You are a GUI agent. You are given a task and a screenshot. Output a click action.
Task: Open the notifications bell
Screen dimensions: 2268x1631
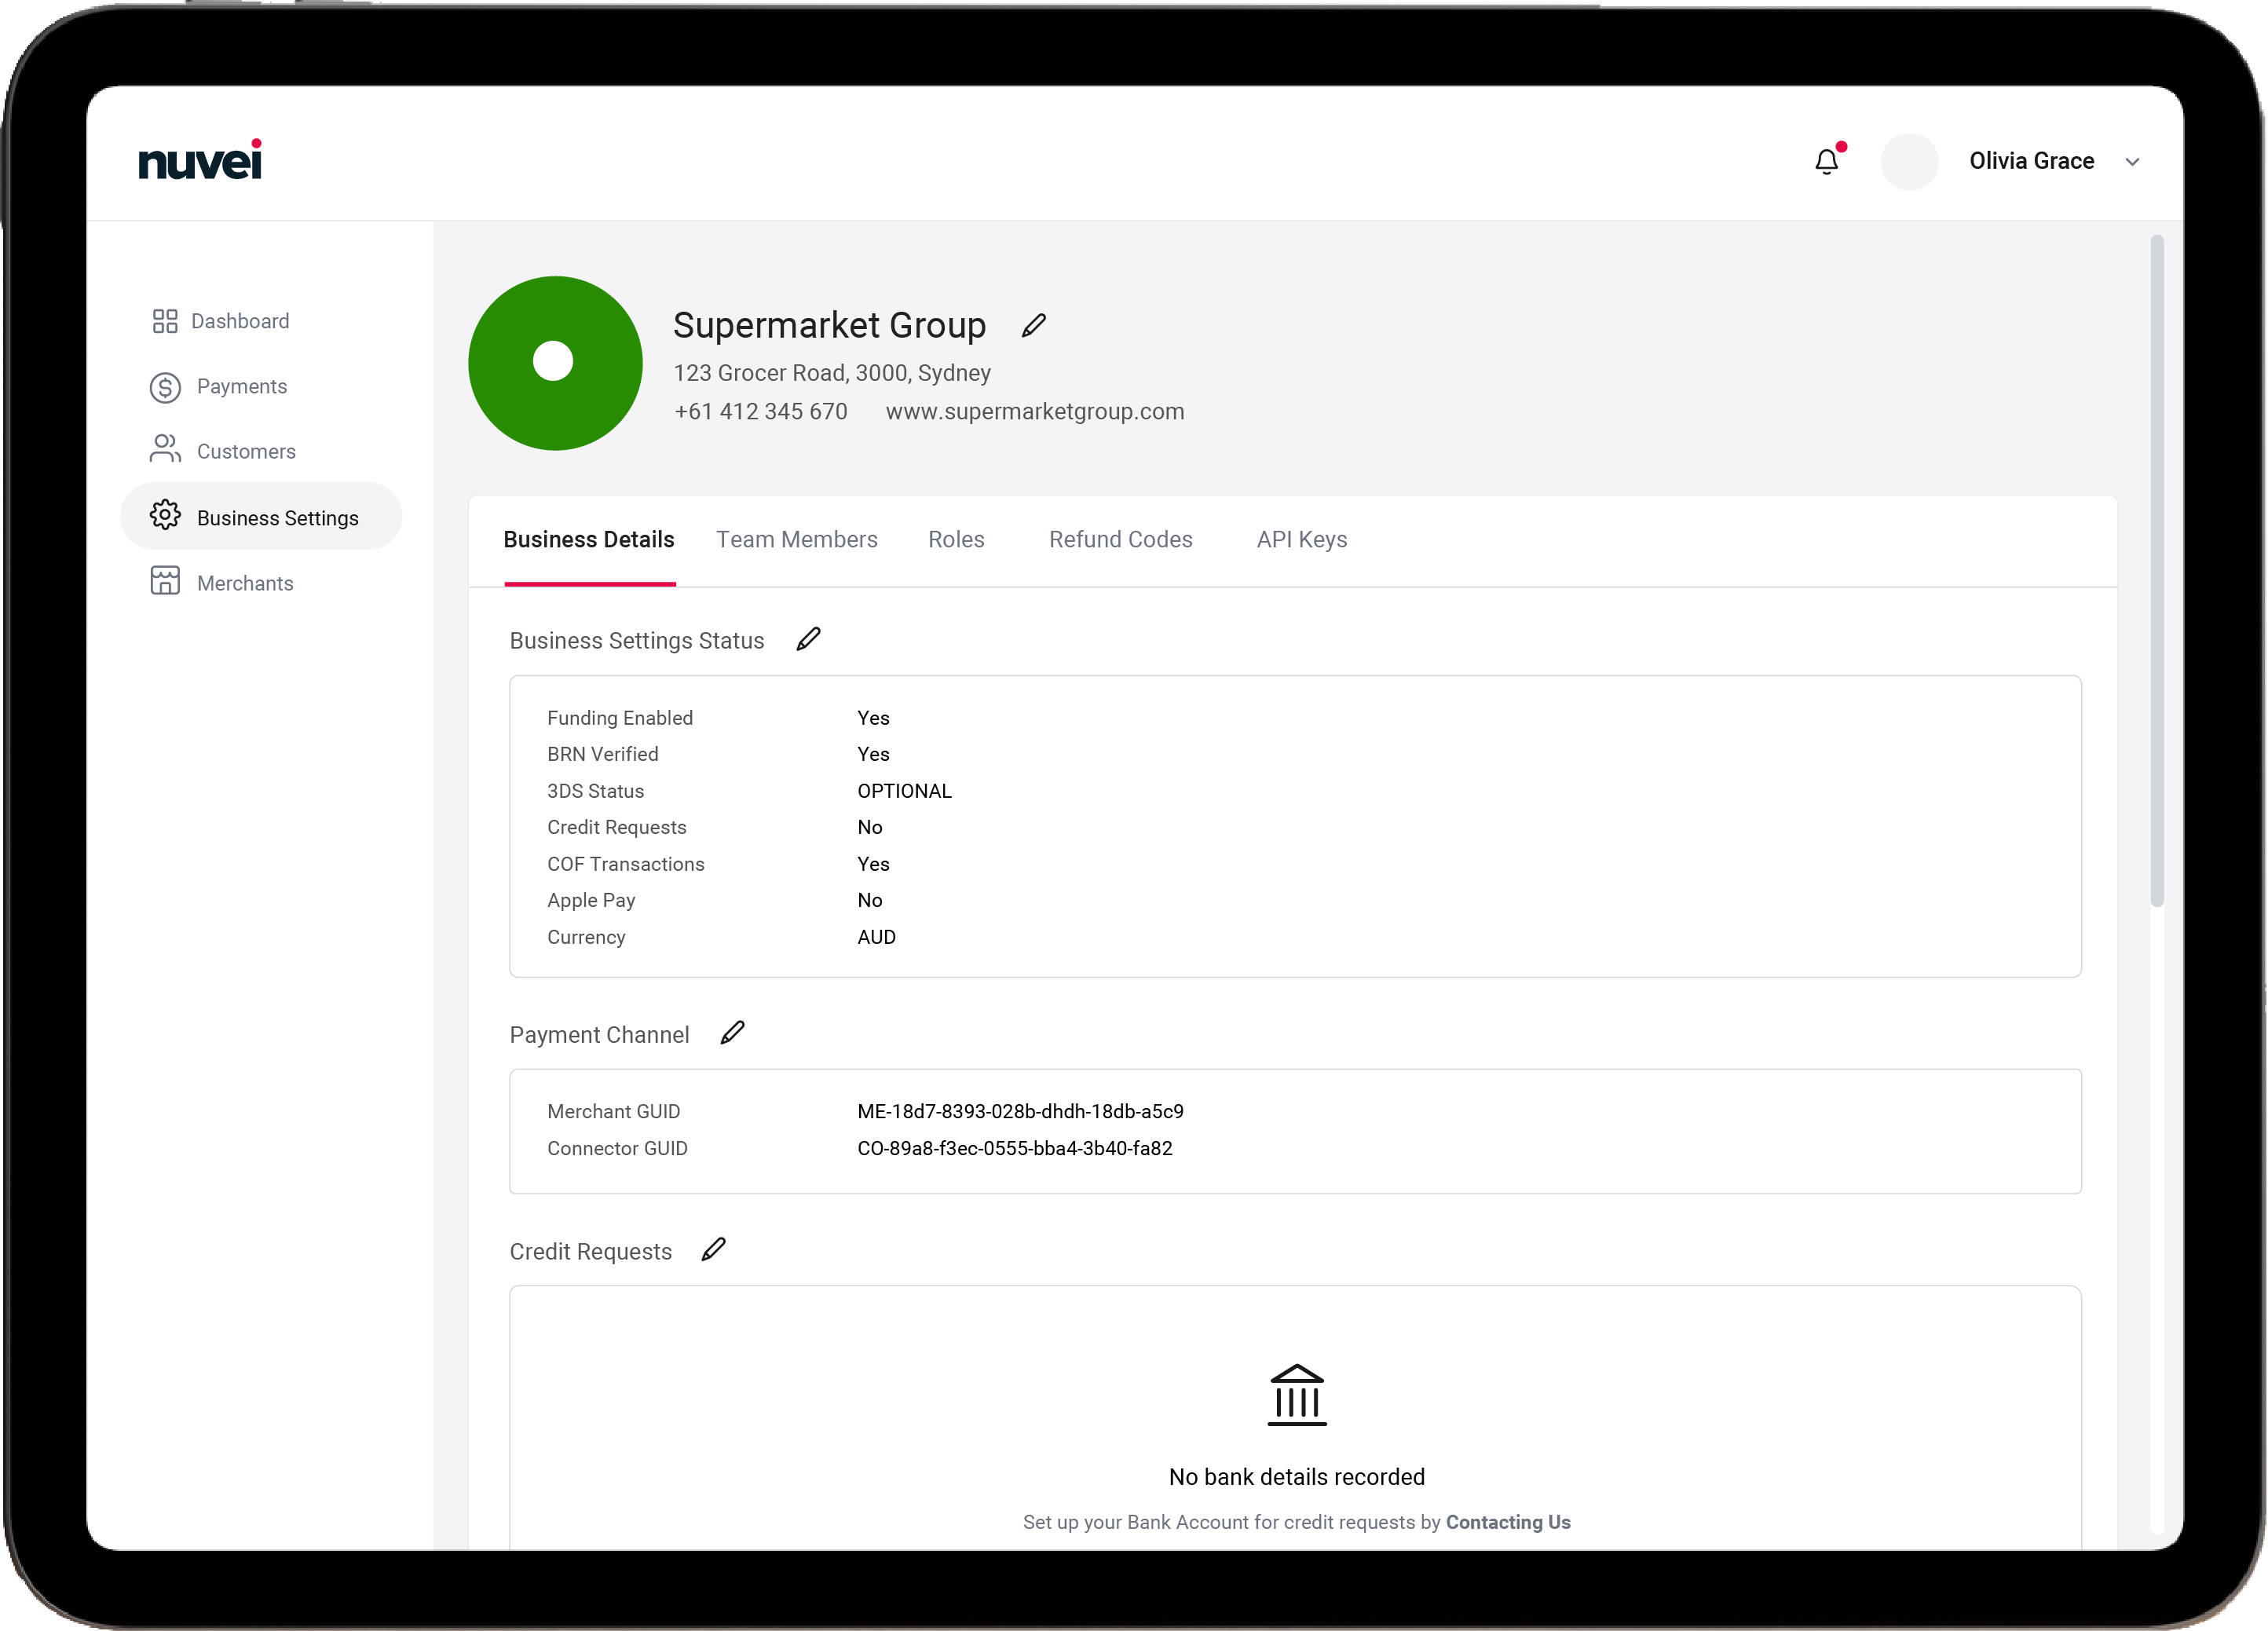click(1826, 161)
